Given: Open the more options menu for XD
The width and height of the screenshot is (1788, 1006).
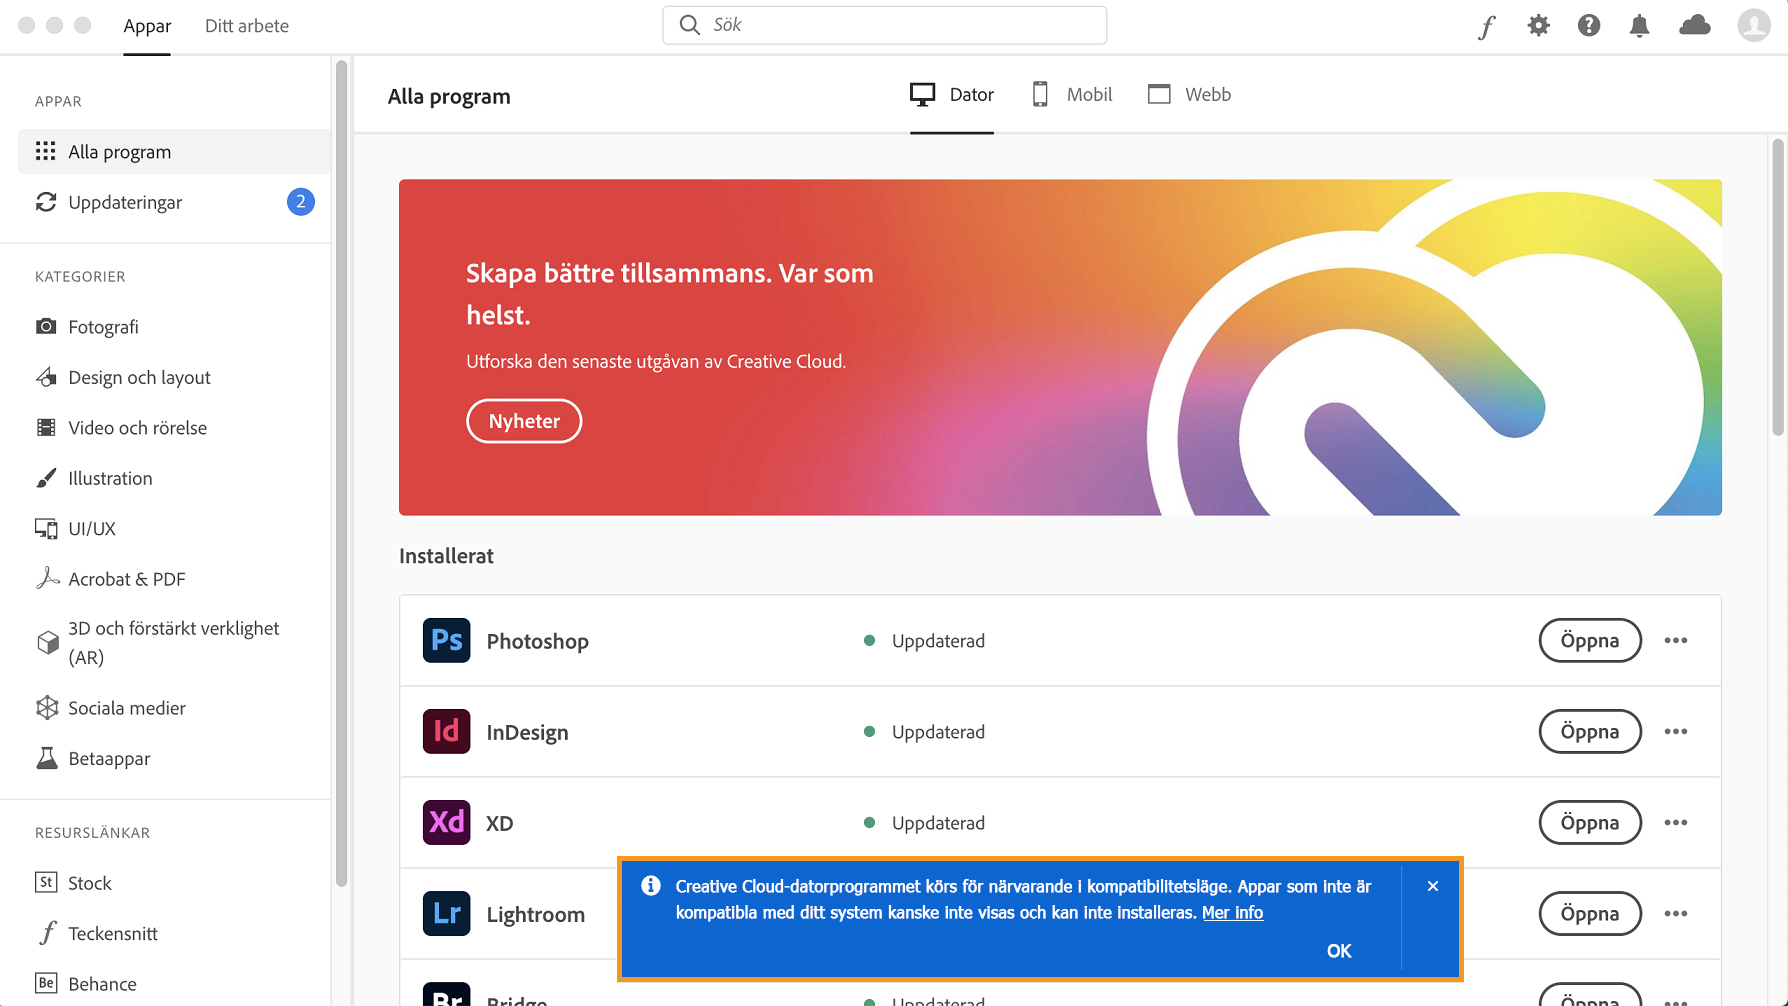Looking at the screenshot, I should (x=1676, y=822).
